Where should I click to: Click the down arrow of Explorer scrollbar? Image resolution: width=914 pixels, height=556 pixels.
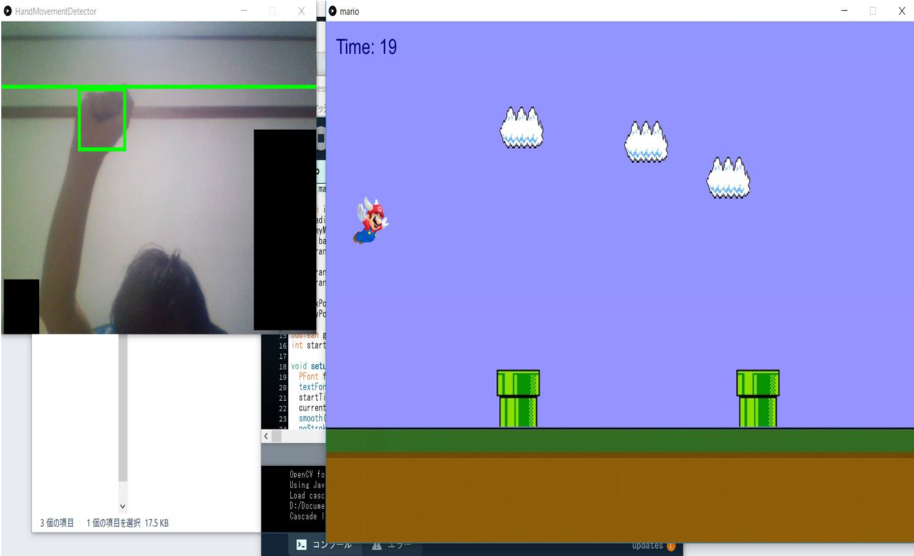(x=122, y=506)
